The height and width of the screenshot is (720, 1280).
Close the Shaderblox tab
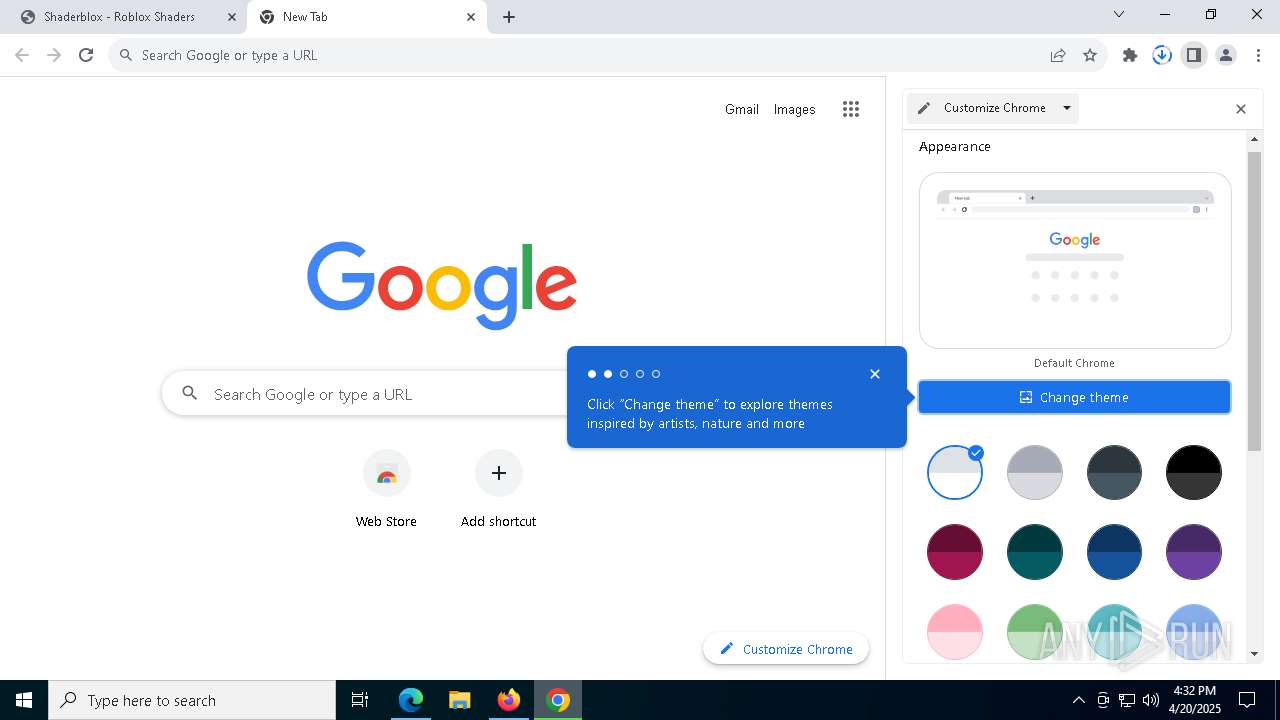tap(232, 17)
